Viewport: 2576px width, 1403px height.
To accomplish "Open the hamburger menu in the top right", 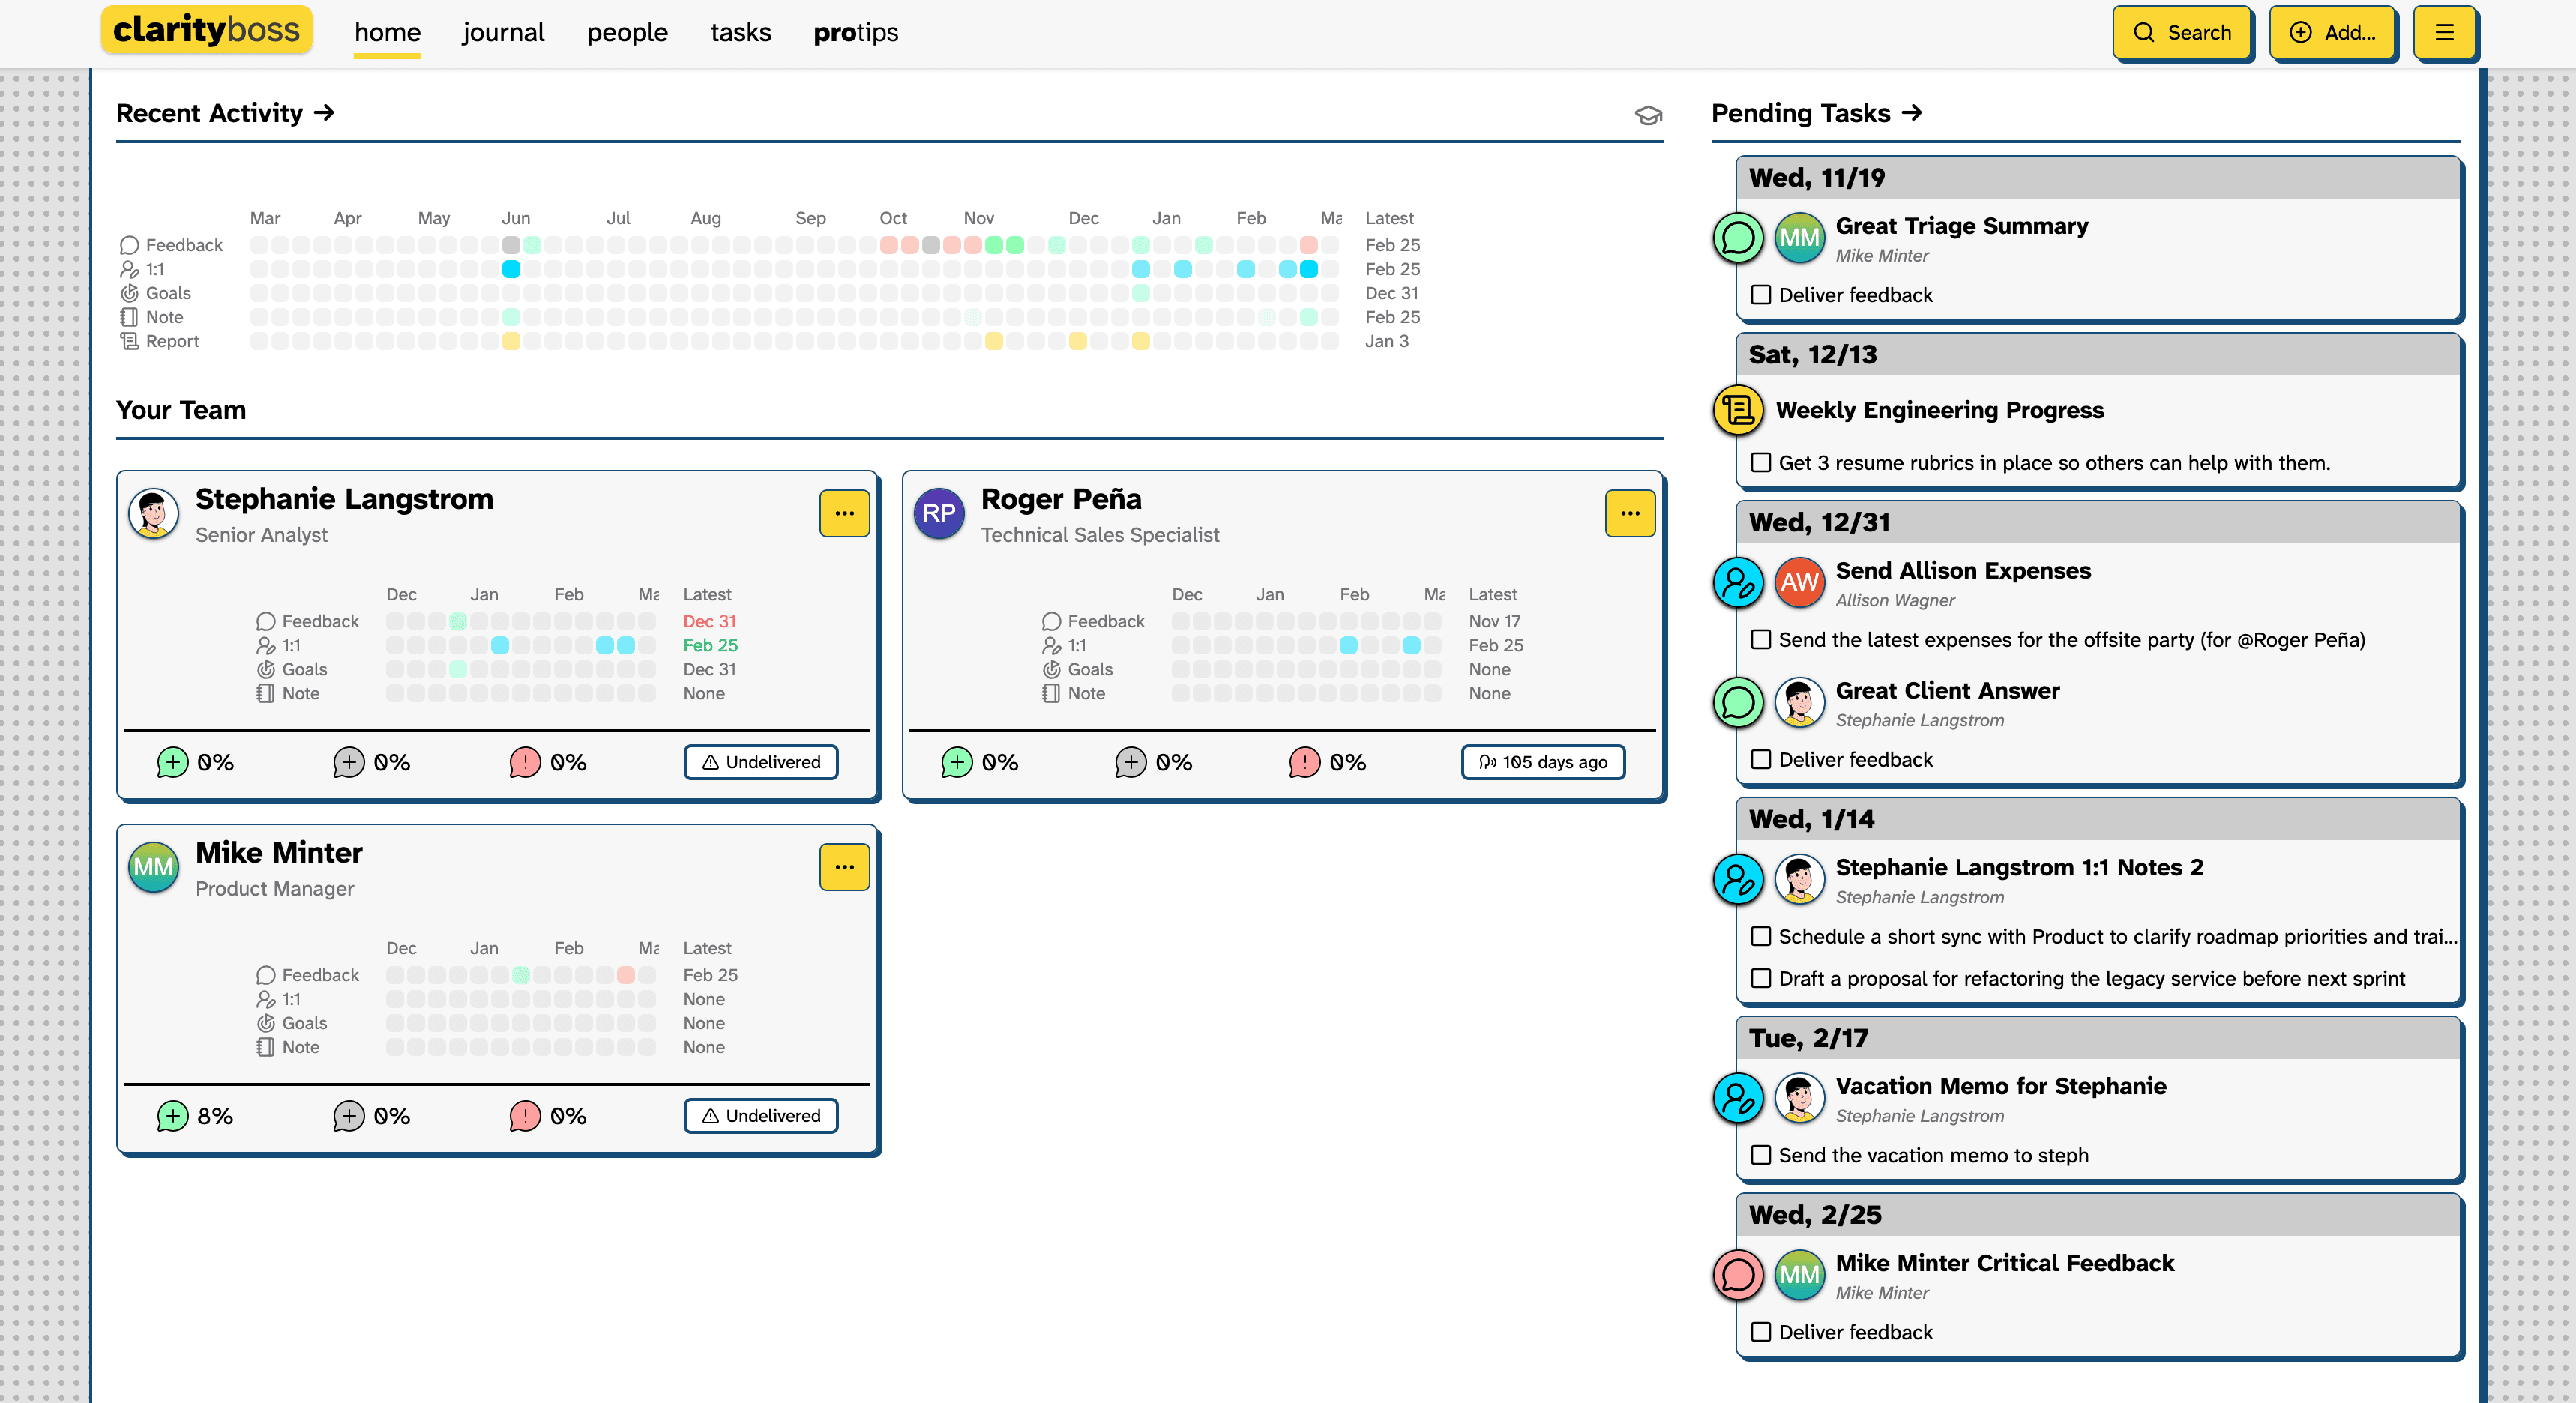I will coord(2445,32).
